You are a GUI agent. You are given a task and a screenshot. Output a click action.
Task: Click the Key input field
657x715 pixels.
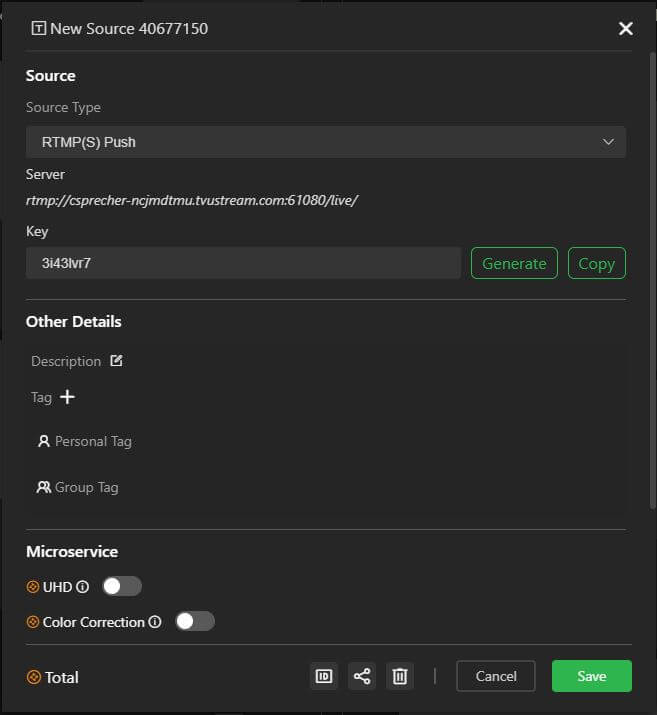point(243,263)
